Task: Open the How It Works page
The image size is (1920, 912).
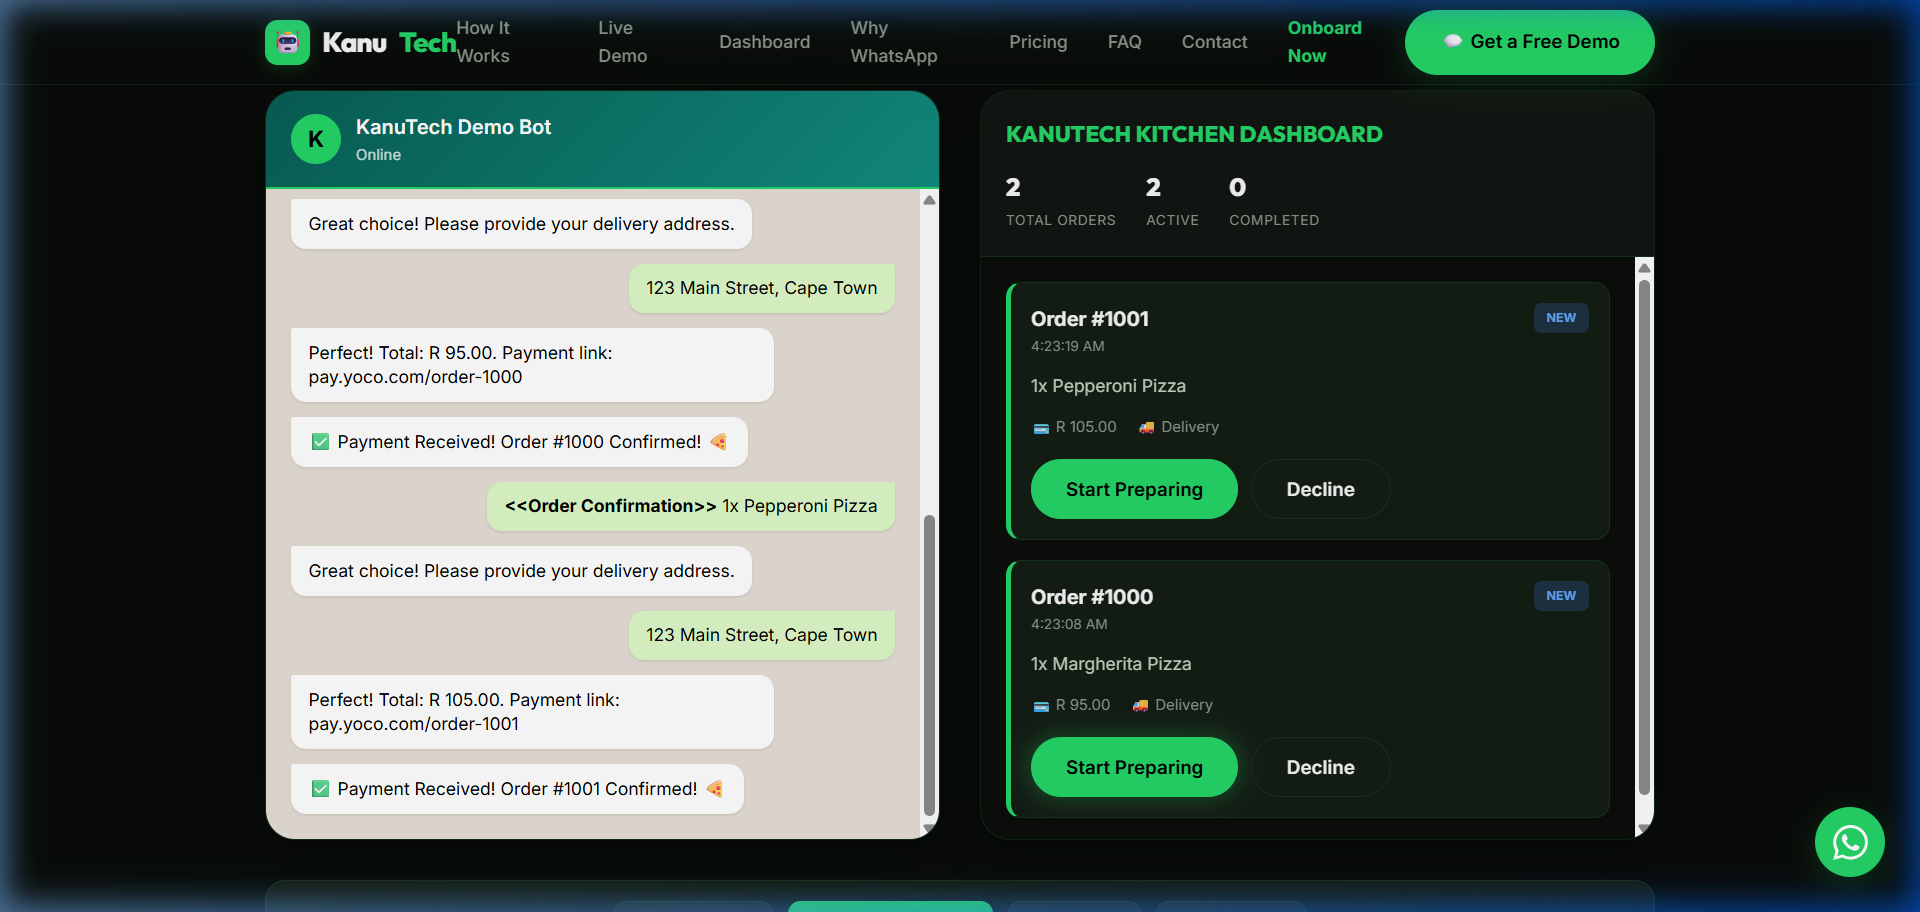Action: (x=484, y=42)
